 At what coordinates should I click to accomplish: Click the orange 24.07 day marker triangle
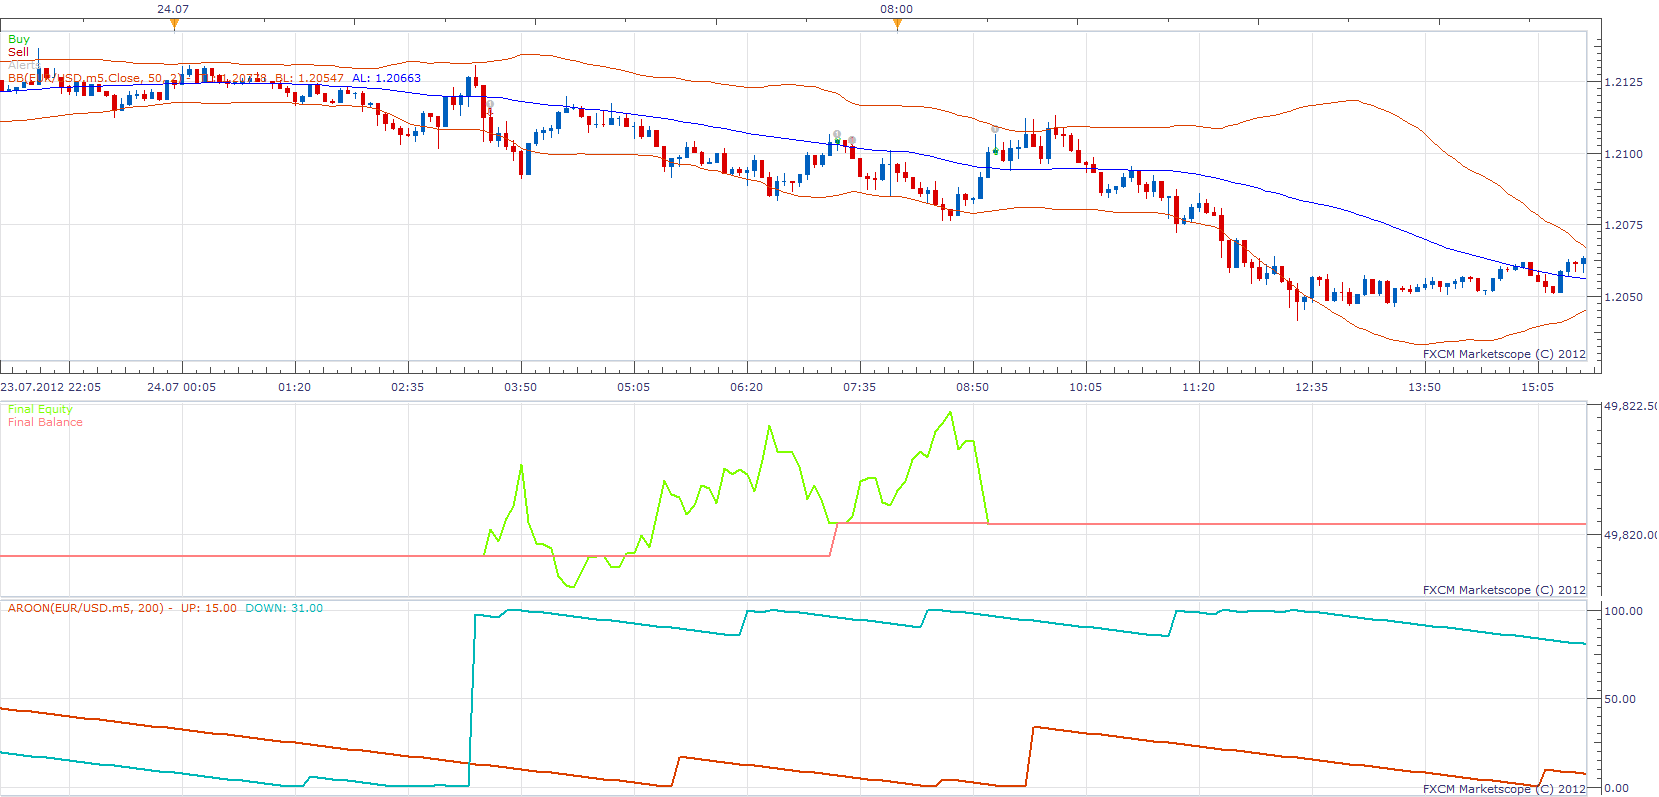point(174,25)
